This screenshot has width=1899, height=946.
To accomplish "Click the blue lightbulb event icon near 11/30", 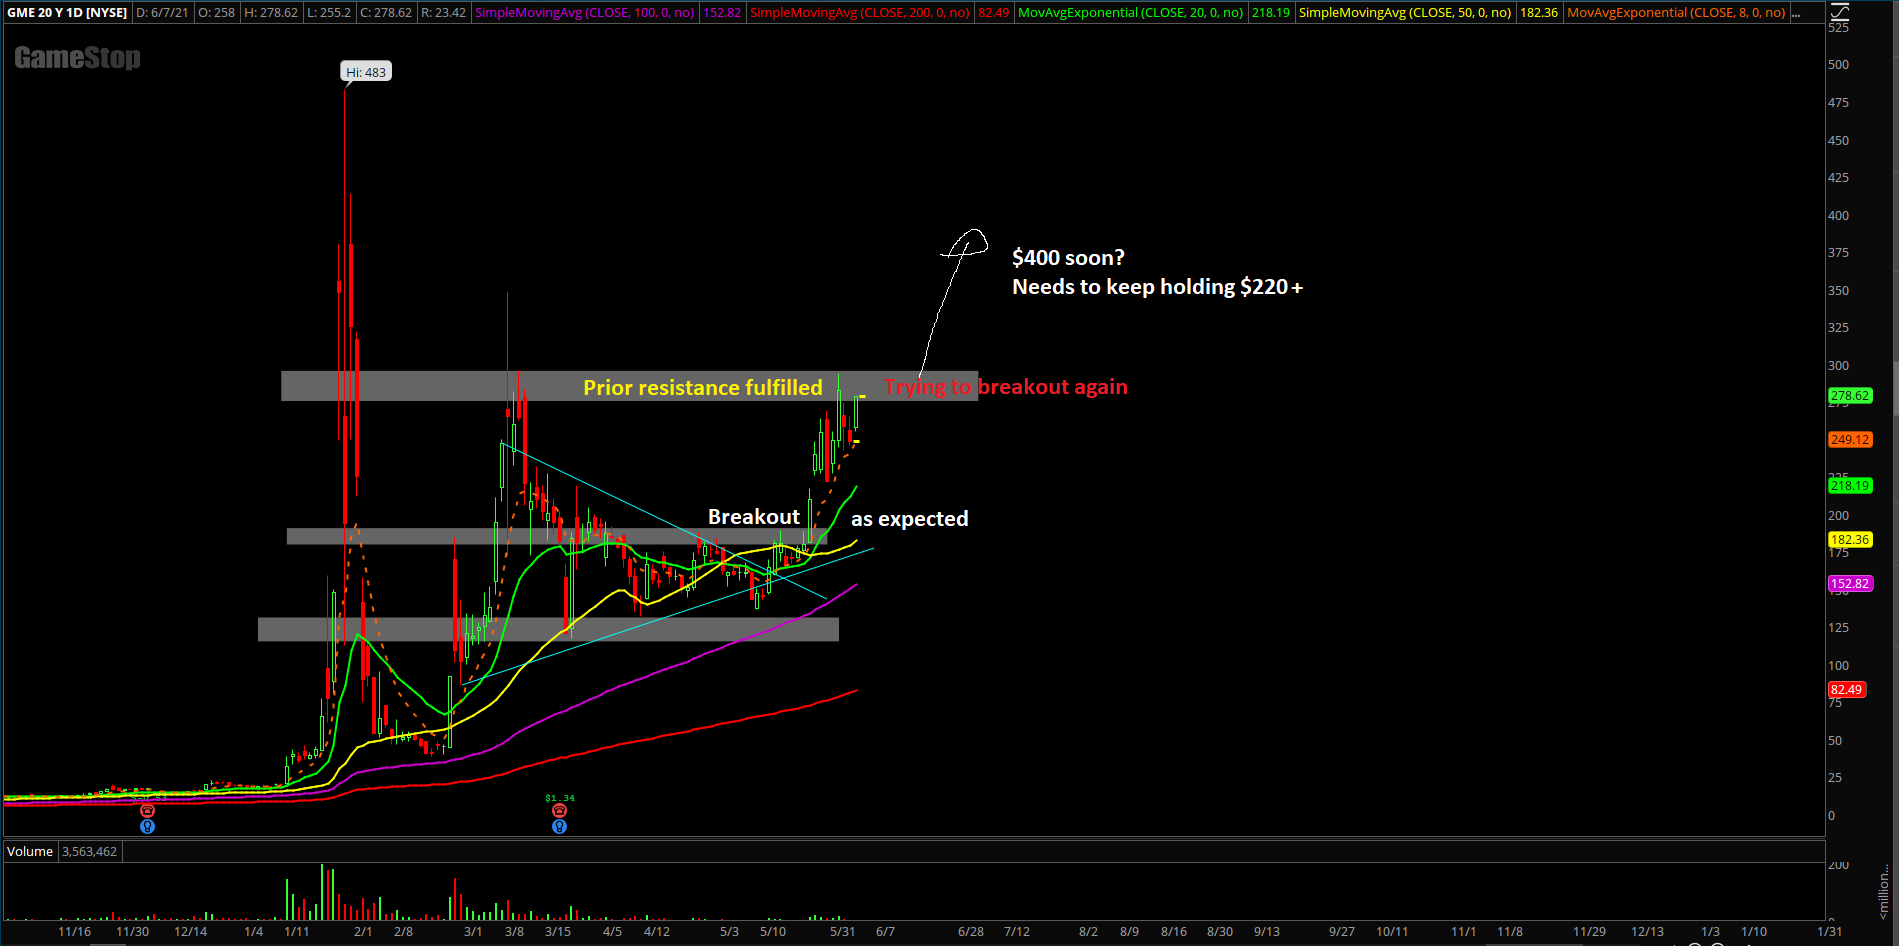I will [147, 827].
